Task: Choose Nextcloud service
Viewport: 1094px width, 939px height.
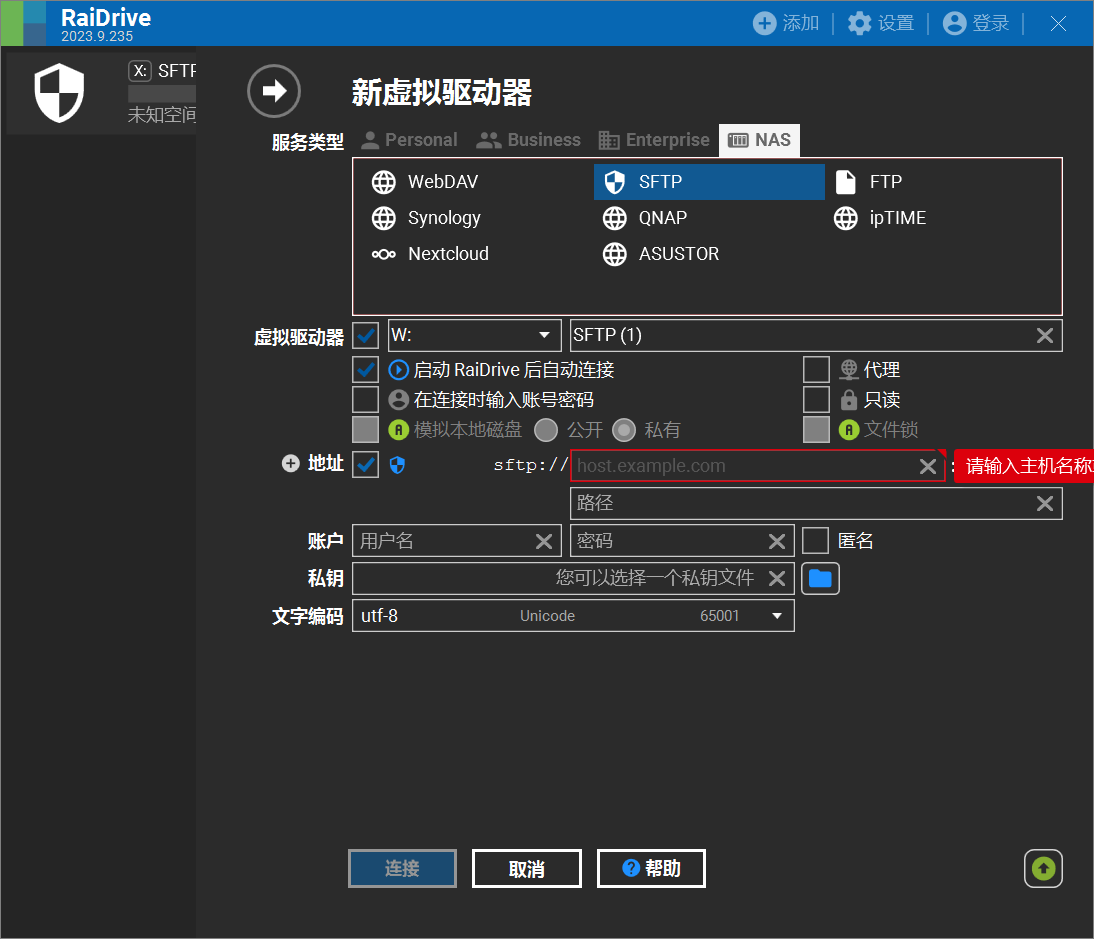Action: pyautogui.click(x=430, y=254)
